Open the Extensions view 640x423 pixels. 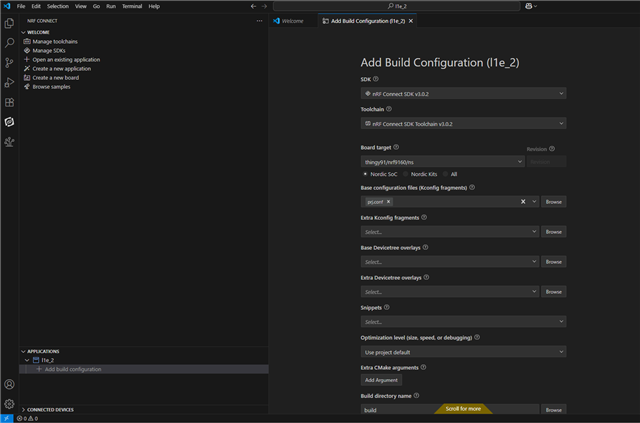pyautogui.click(x=9, y=102)
